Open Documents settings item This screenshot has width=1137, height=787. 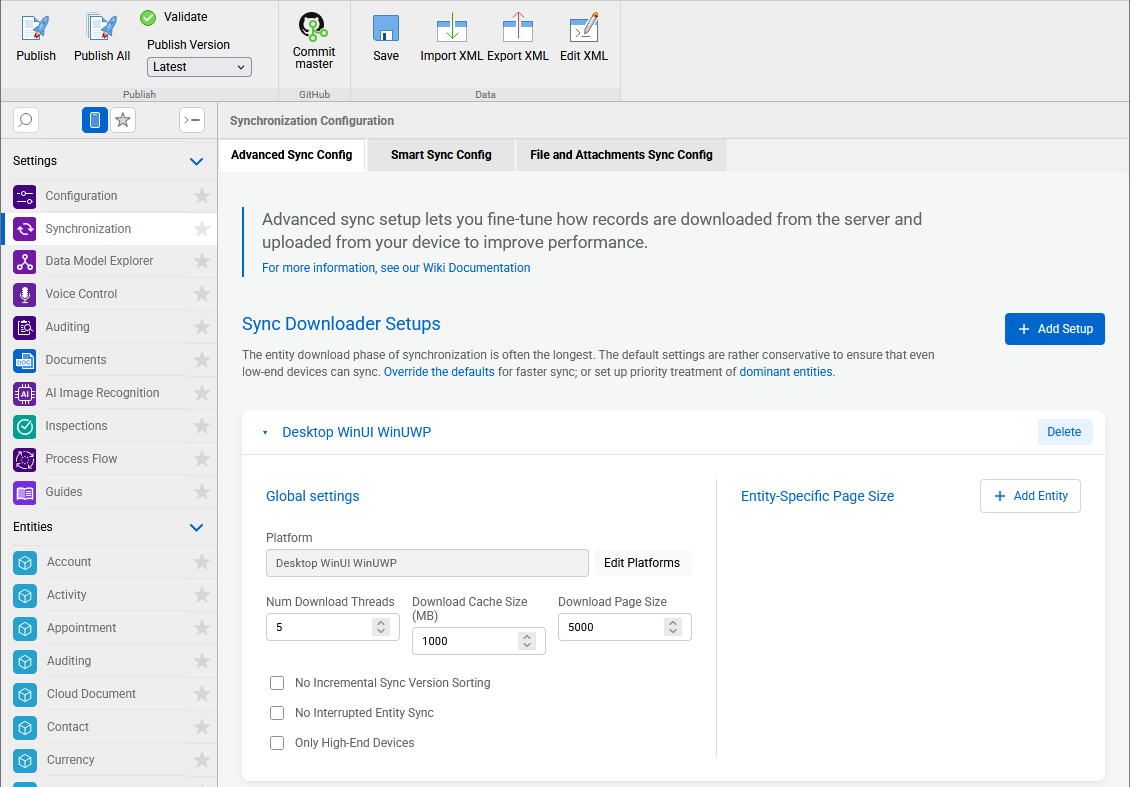pos(109,360)
